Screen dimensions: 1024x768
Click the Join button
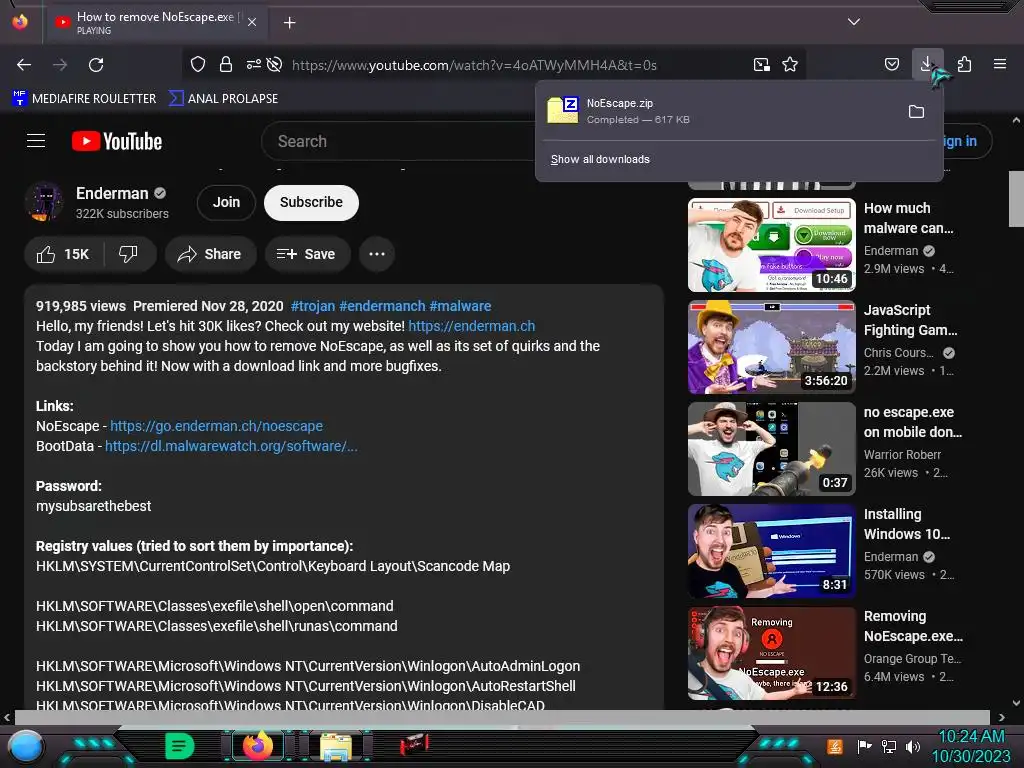click(226, 202)
